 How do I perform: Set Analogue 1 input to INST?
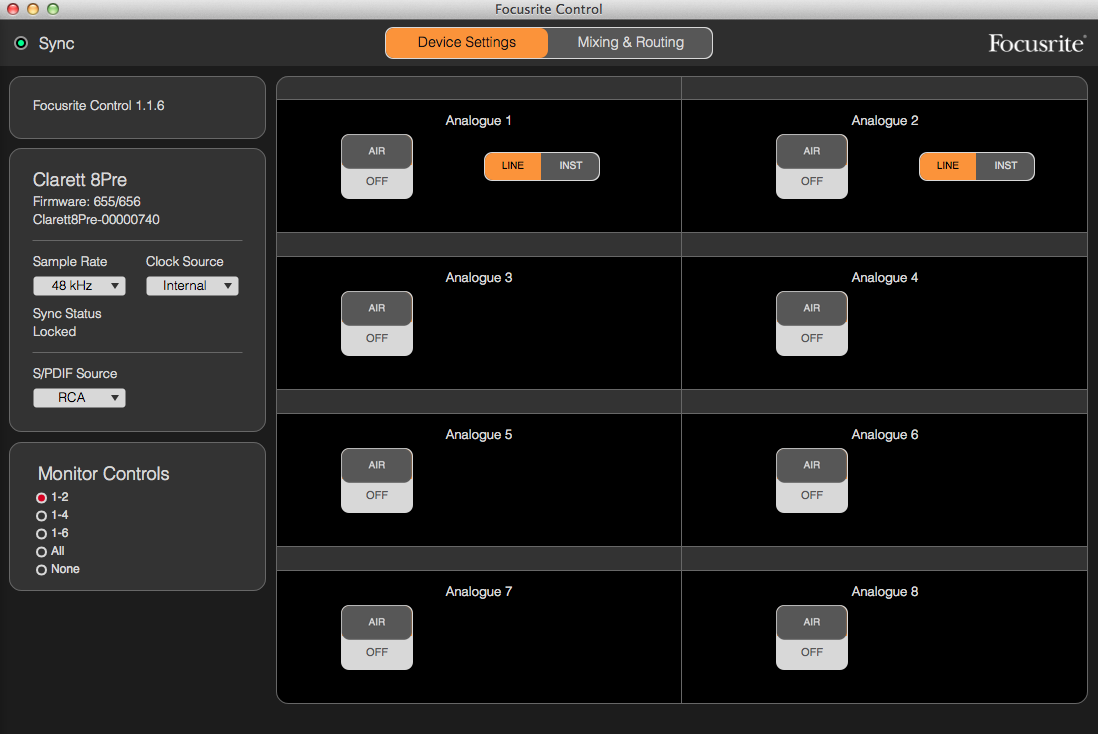[x=570, y=166]
